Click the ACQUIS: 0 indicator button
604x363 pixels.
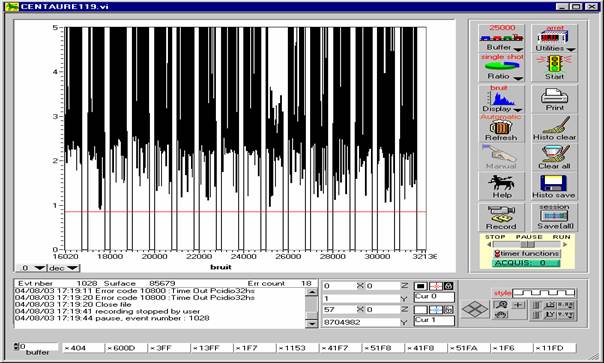526,263
